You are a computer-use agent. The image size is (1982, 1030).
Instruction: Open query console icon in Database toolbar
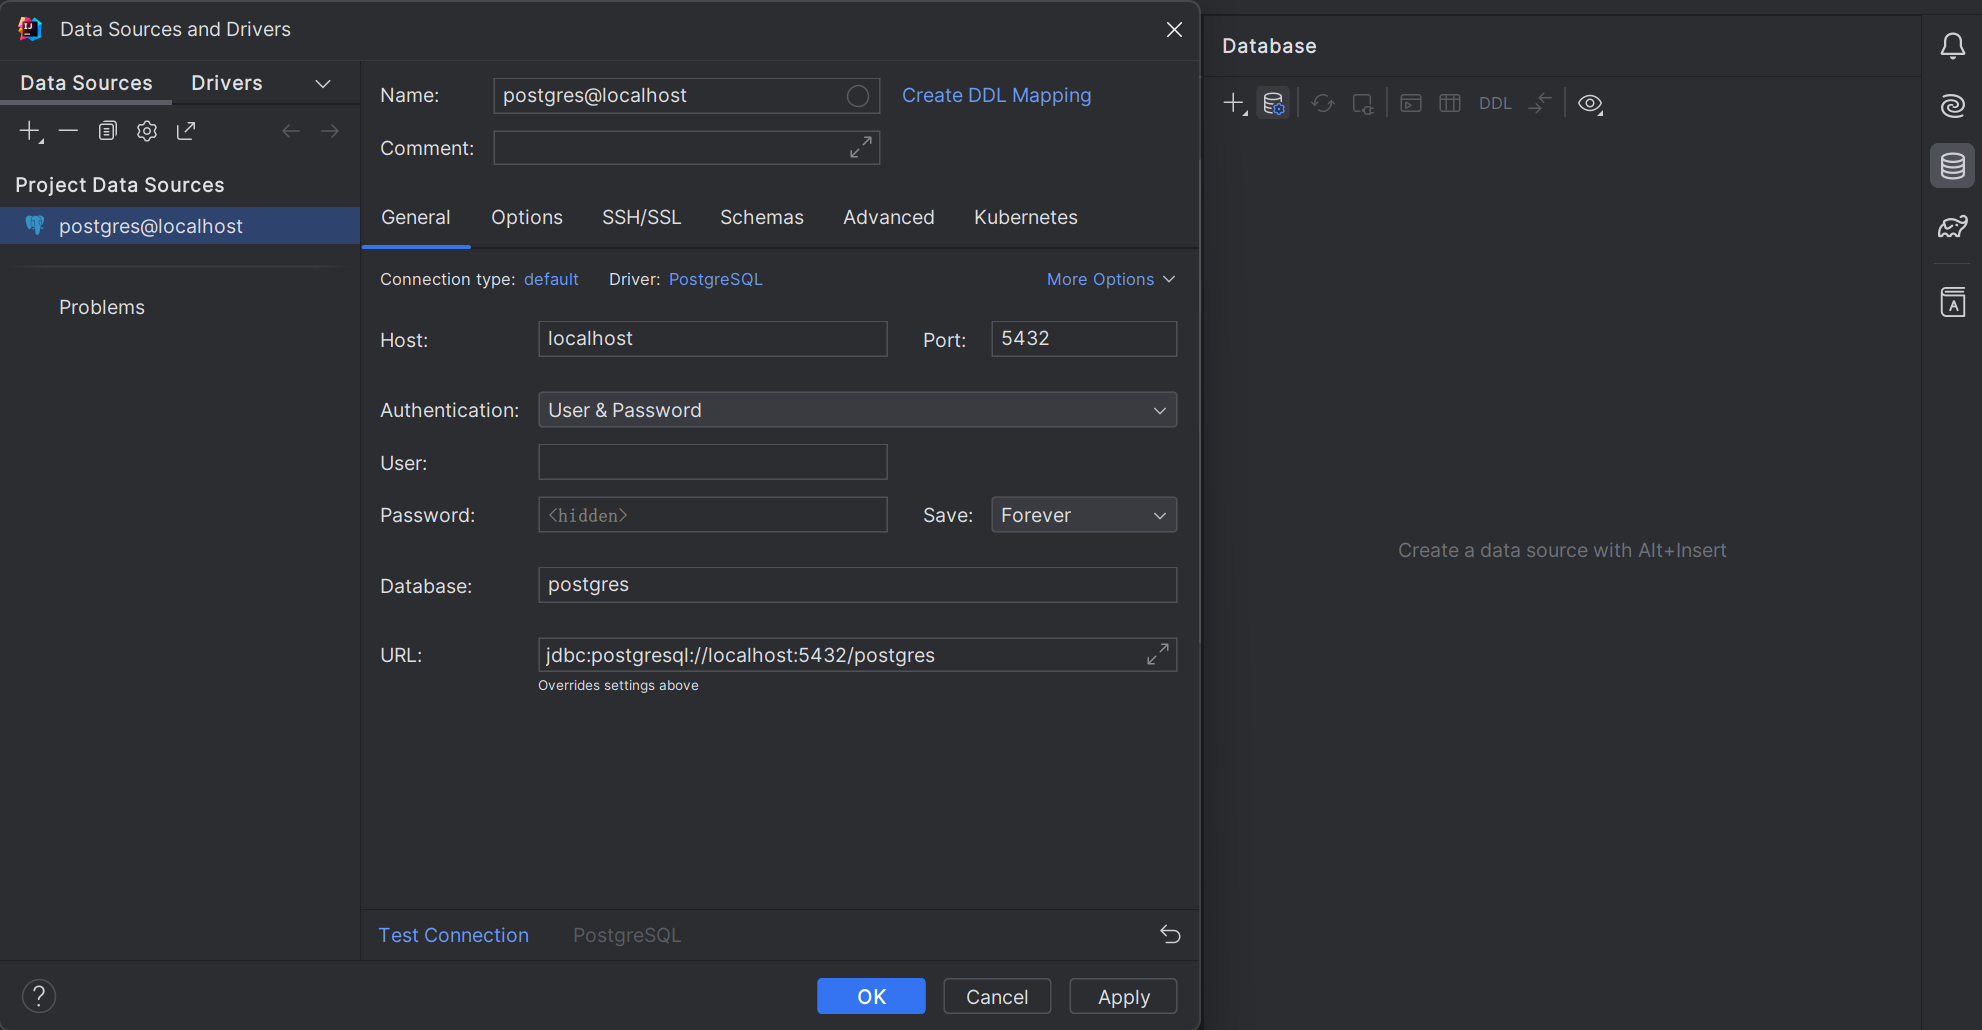1411,103
